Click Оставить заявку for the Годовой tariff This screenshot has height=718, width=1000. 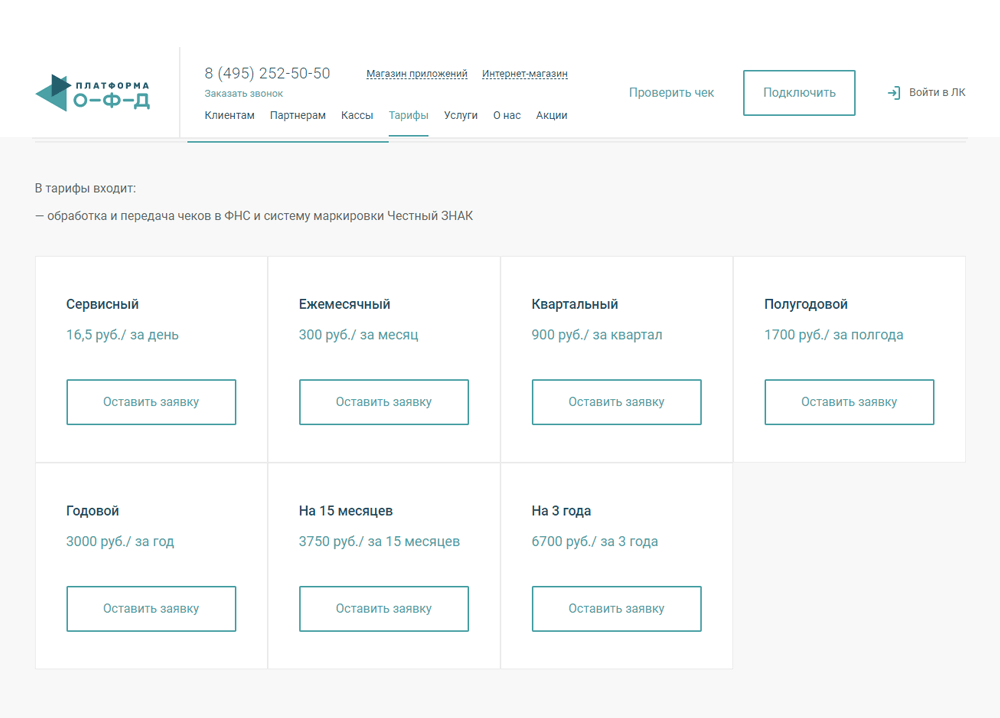pos(151,608)
